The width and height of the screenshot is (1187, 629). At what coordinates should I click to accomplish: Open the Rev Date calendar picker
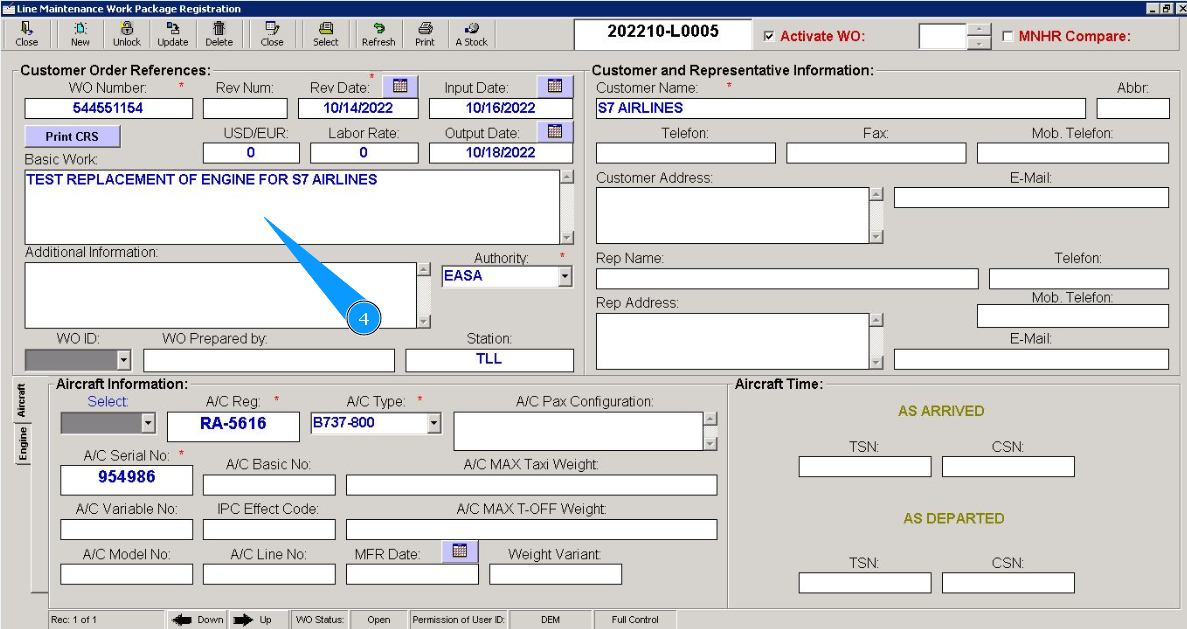400,86
